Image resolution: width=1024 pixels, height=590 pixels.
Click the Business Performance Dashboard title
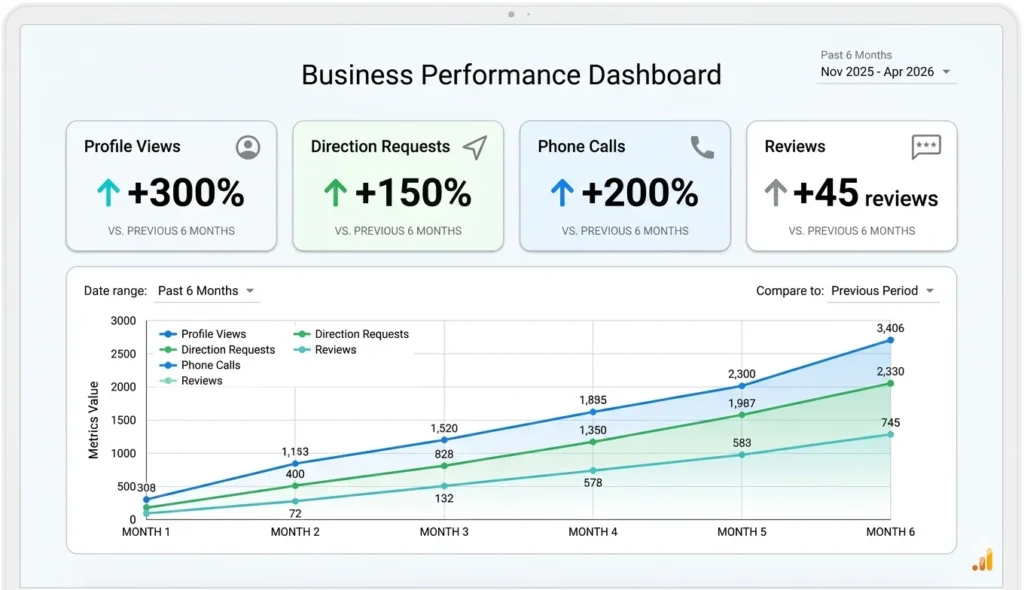pyautogui.click(x=511, y=74)
